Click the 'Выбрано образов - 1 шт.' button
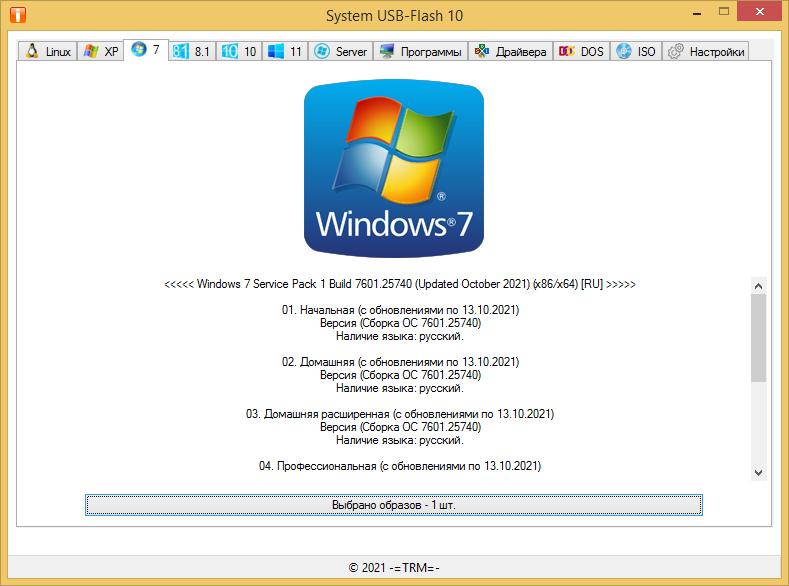The width and height of the screenshot is (789, 586). 393,505
